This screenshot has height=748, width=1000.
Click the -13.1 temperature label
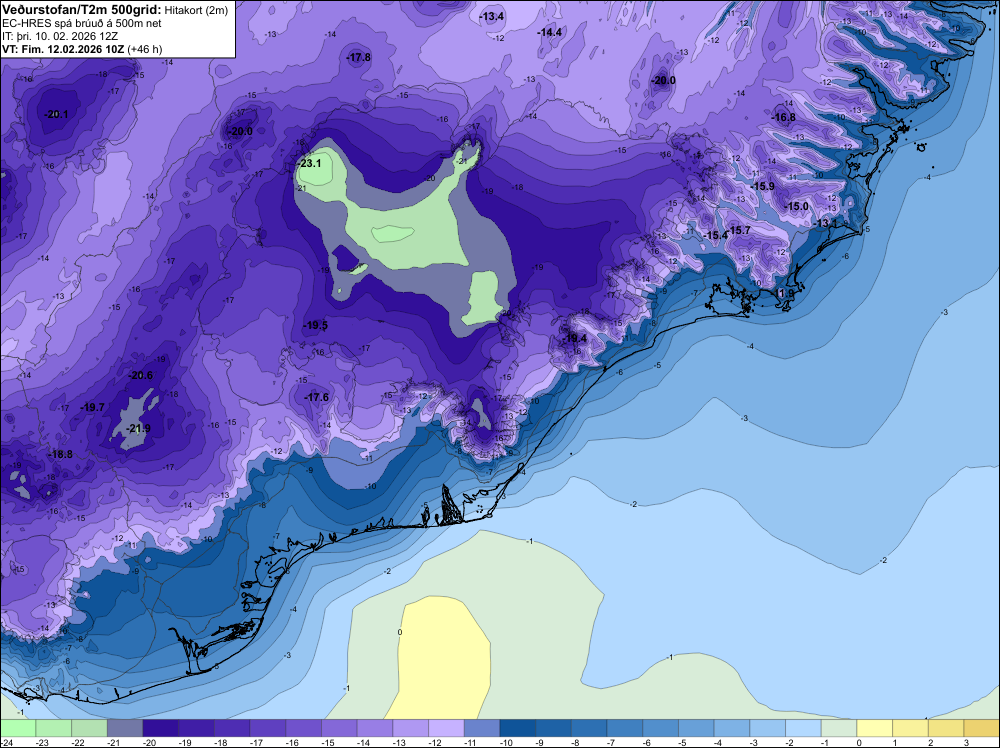click(827, 223)
